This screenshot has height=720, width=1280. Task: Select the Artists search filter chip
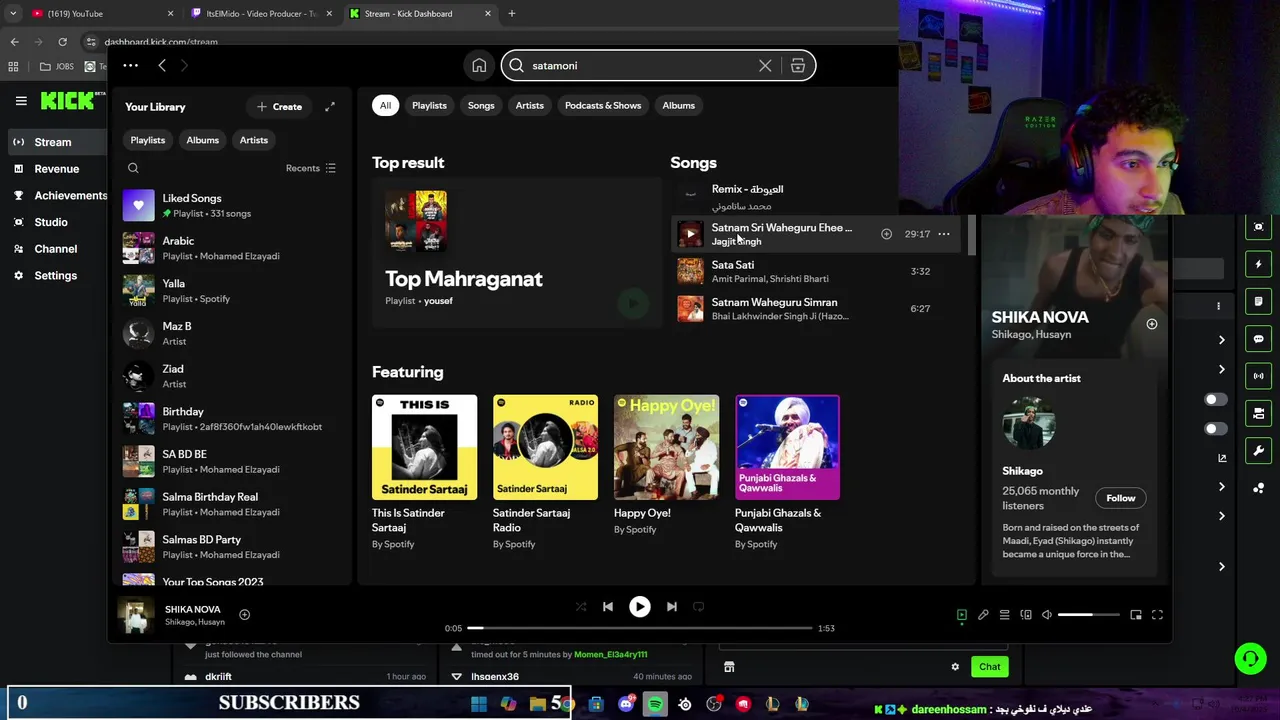pyautogui.click(x=529, y=105)
